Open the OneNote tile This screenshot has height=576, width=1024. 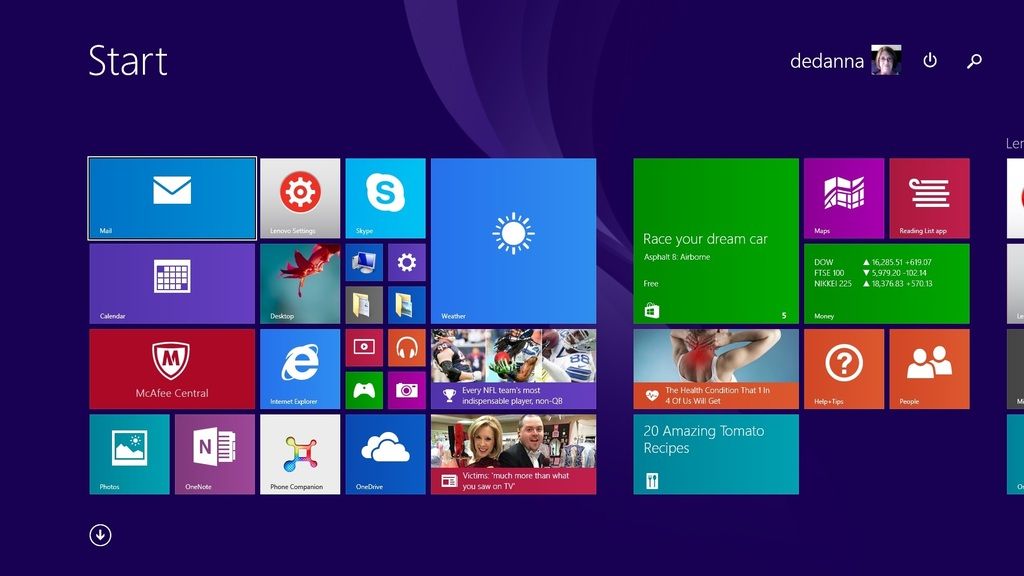point(215,454)
